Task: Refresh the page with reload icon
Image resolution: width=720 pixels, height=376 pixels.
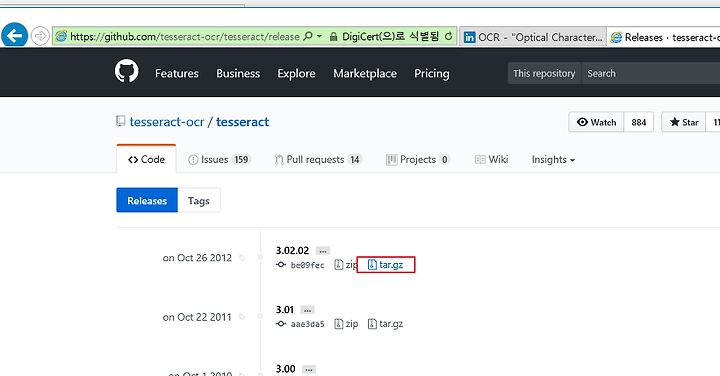Action: point(449,36)
